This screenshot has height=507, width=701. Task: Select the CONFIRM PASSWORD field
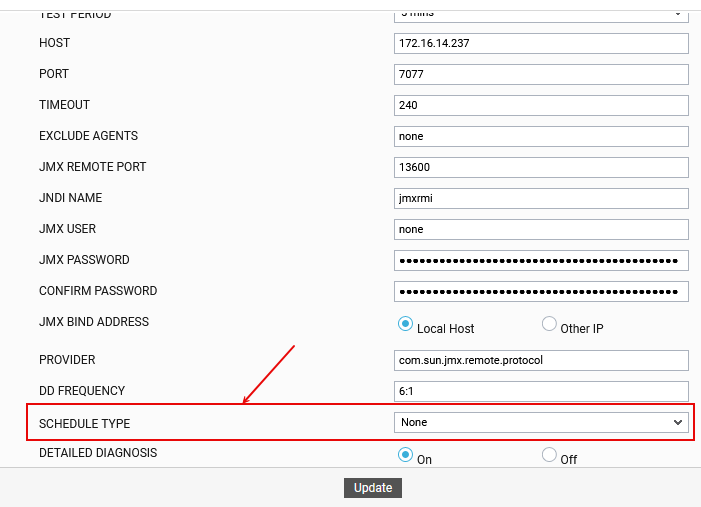coord(541,291)
